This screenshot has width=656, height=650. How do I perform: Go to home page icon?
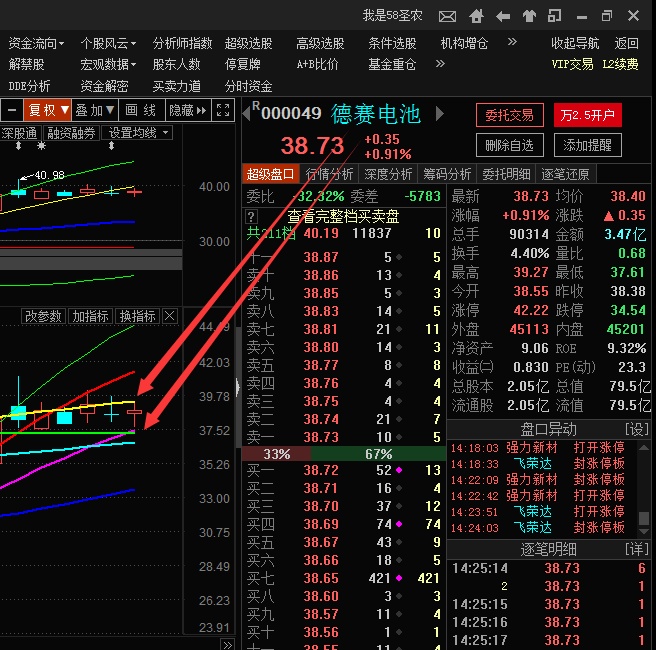pyautogui.click(x=476, y=16)
